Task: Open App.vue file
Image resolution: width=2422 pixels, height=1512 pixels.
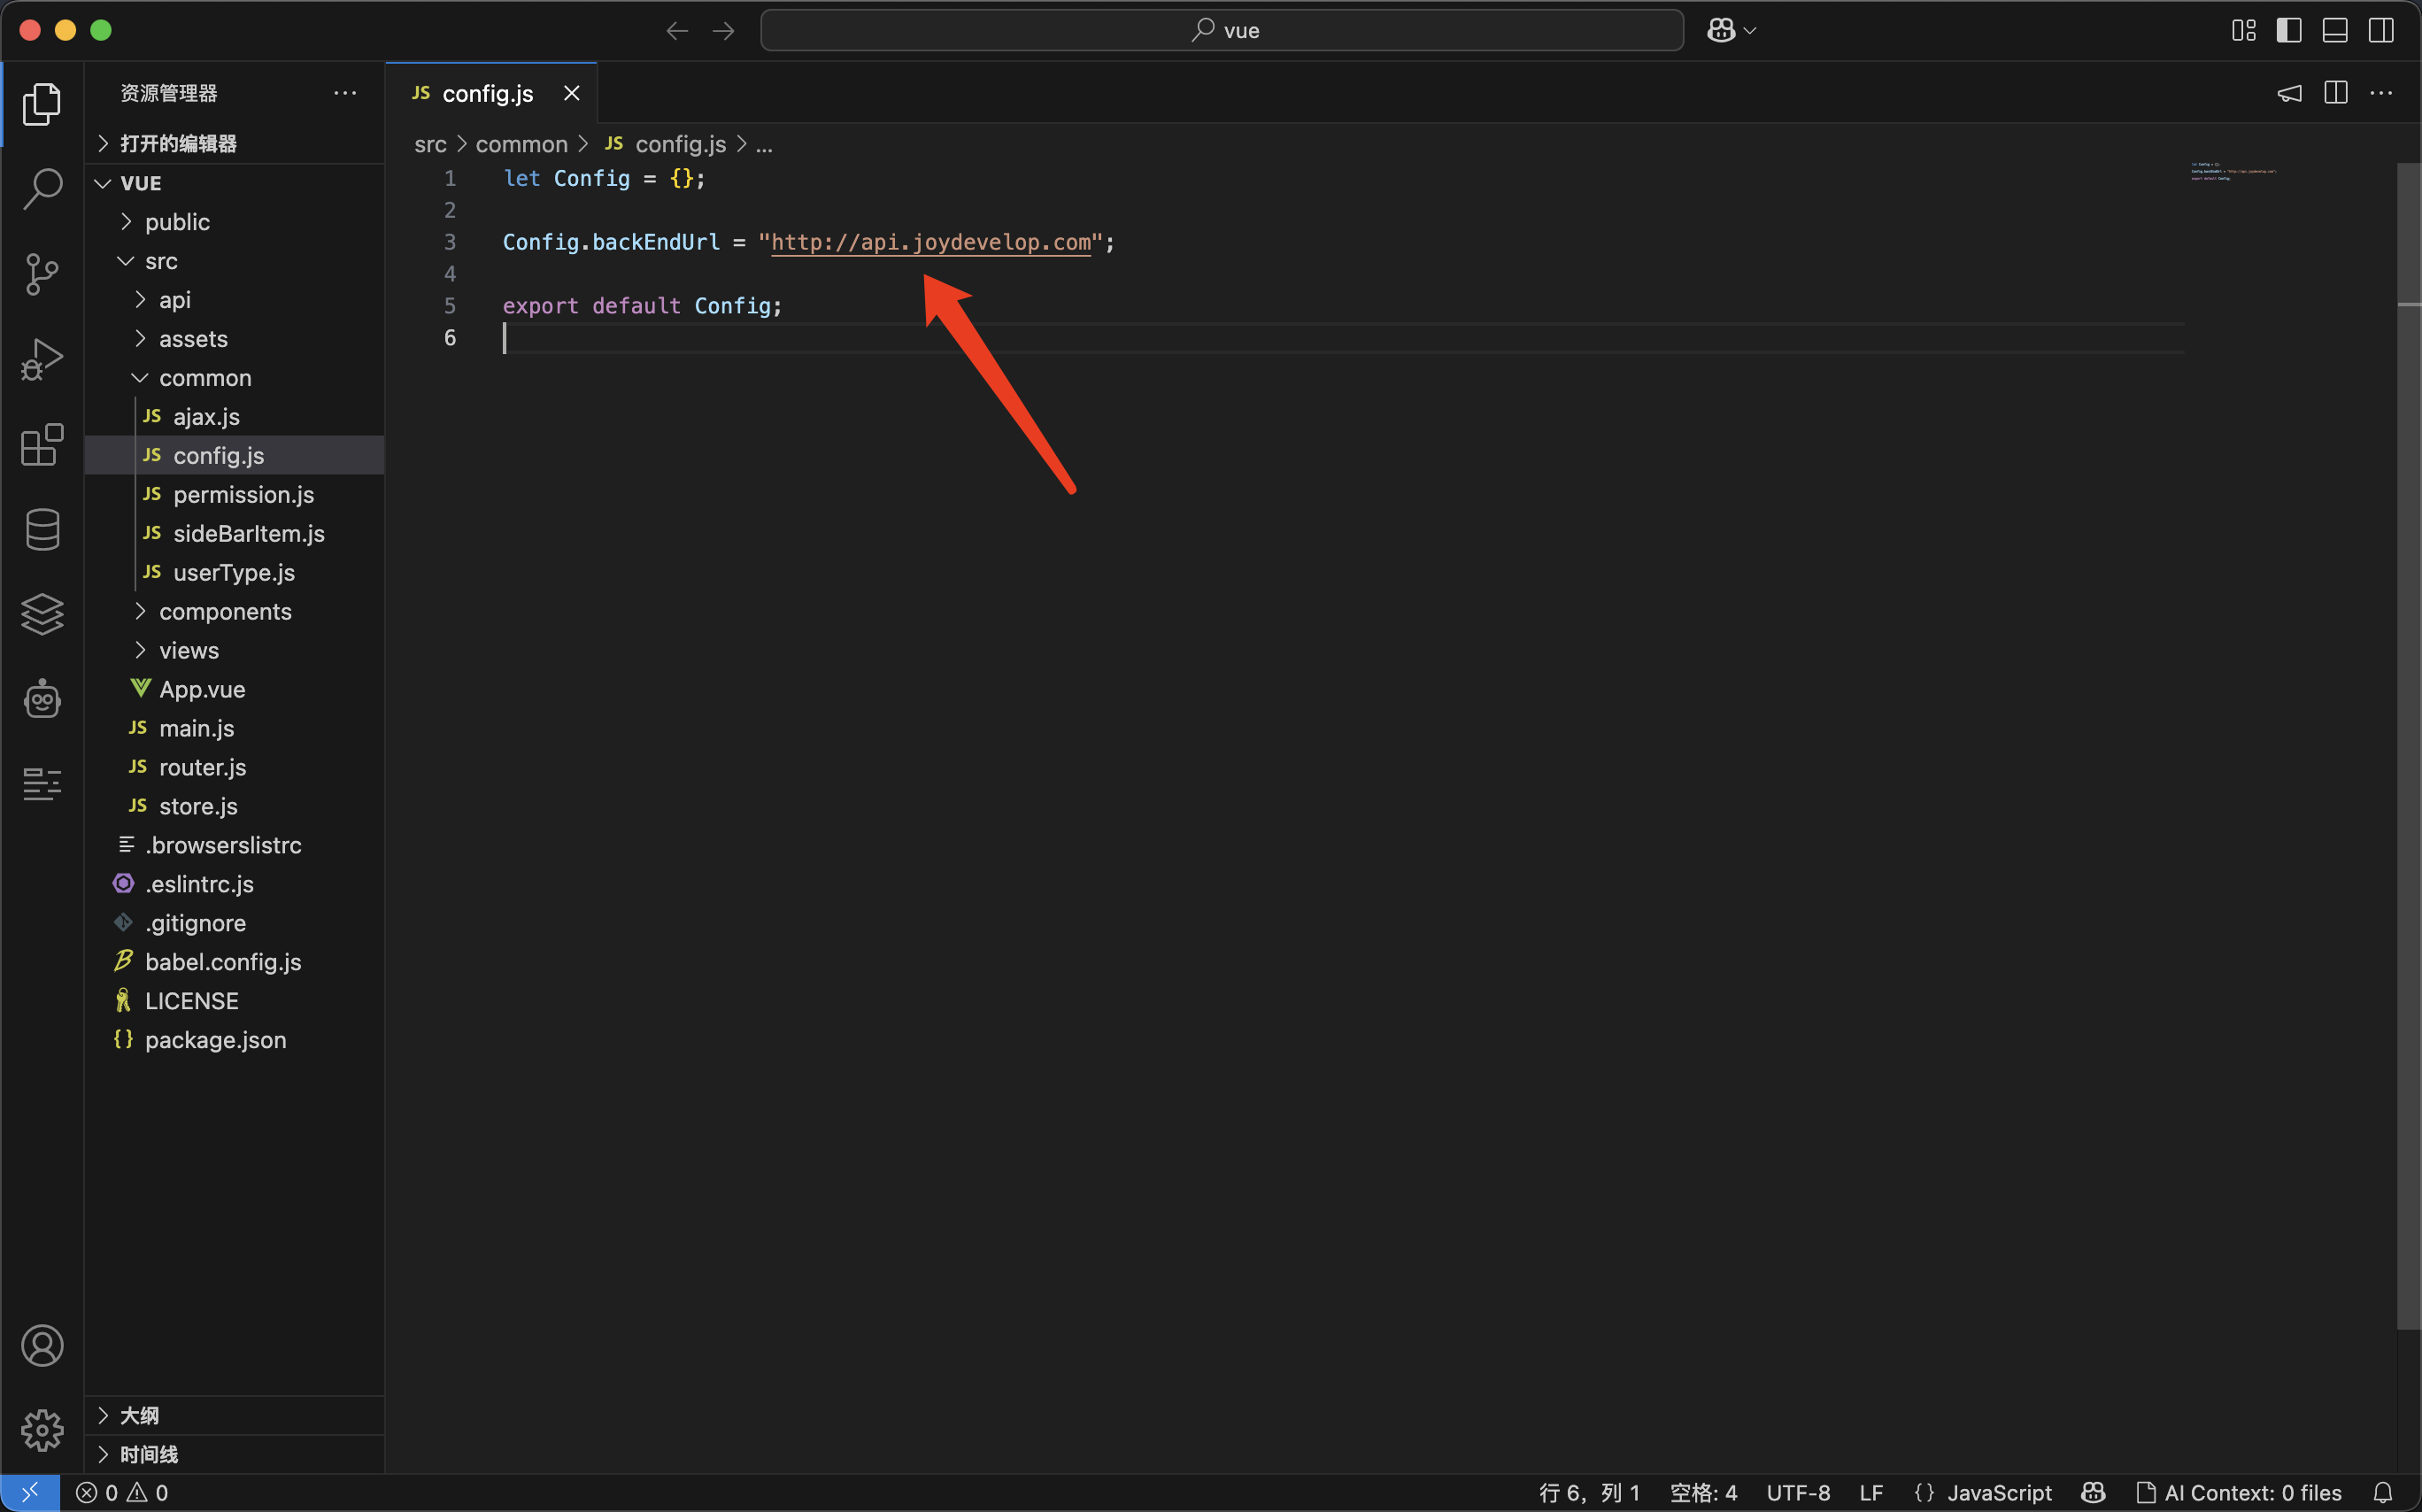Action: pyautogui.click(x=235, y=689)
